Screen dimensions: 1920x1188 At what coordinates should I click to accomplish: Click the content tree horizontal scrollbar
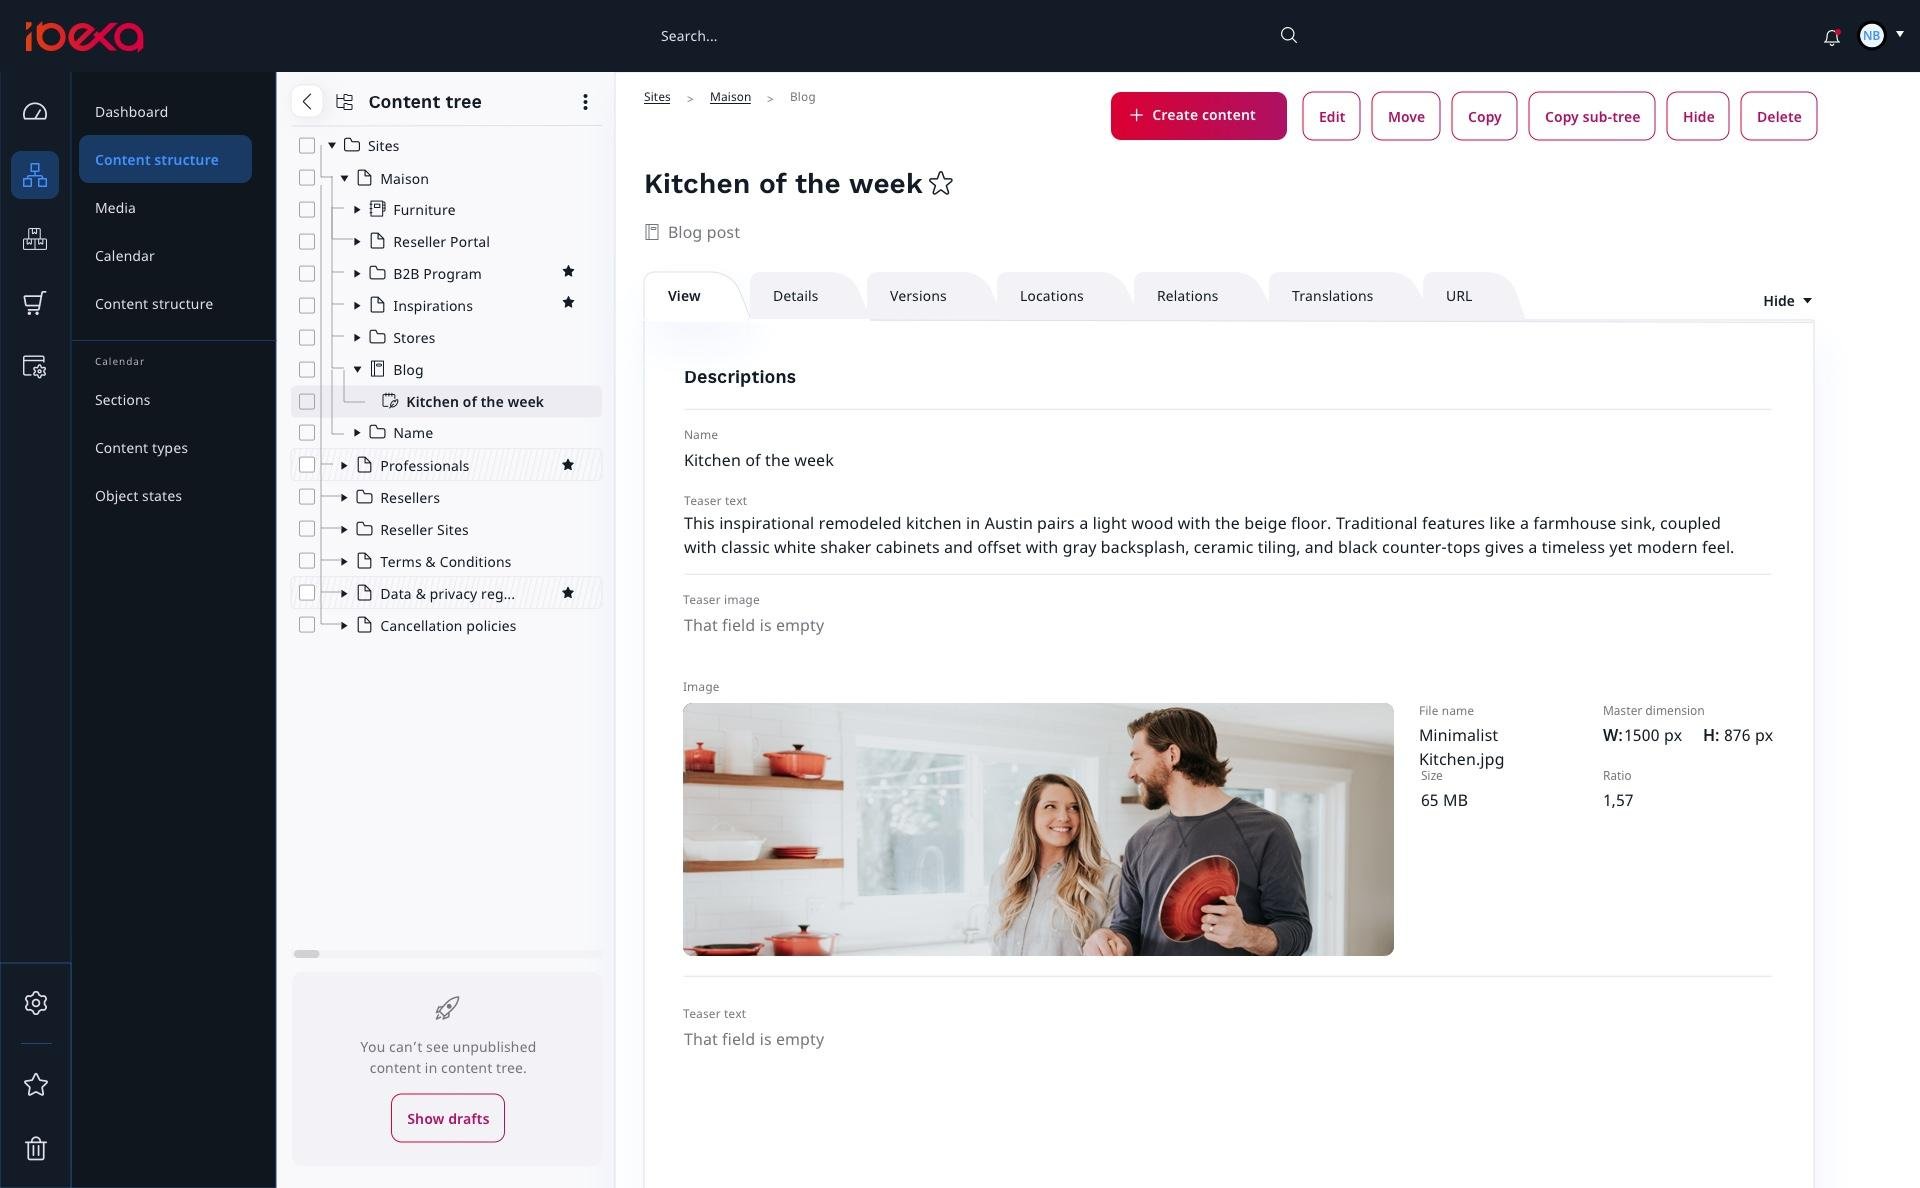(x=307, y=954)
